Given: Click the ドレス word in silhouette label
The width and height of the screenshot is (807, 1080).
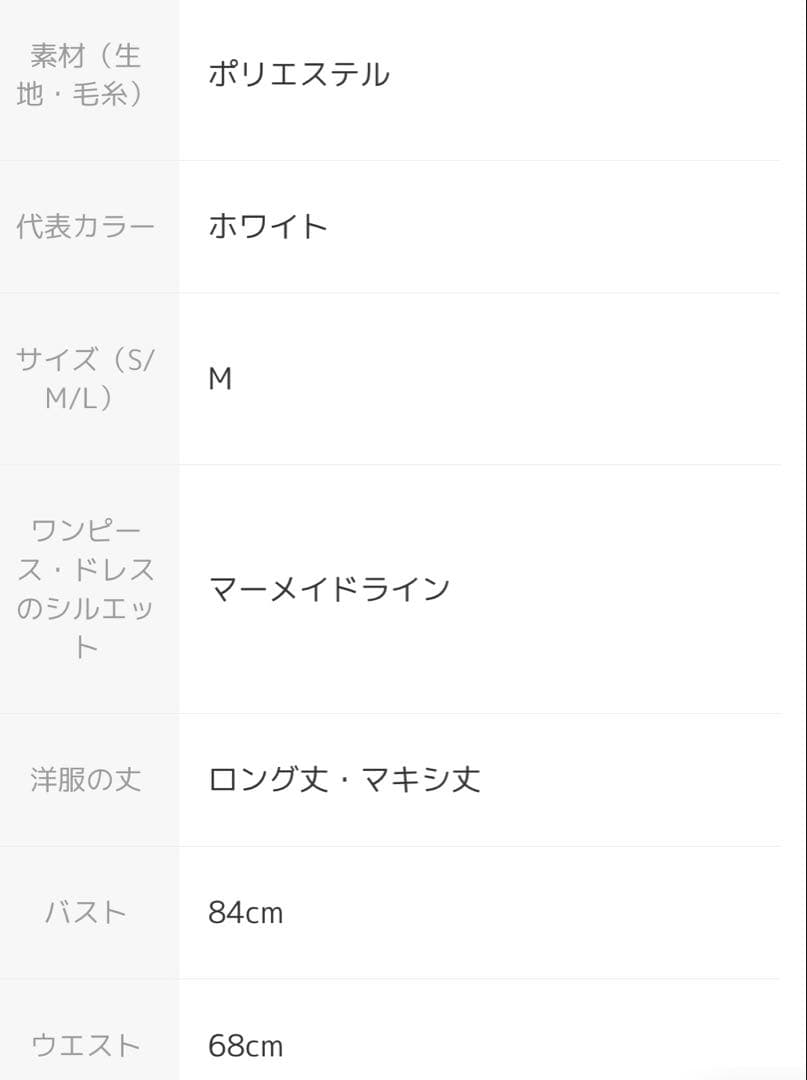Looking at the screenshot, I should click(114, 569).
